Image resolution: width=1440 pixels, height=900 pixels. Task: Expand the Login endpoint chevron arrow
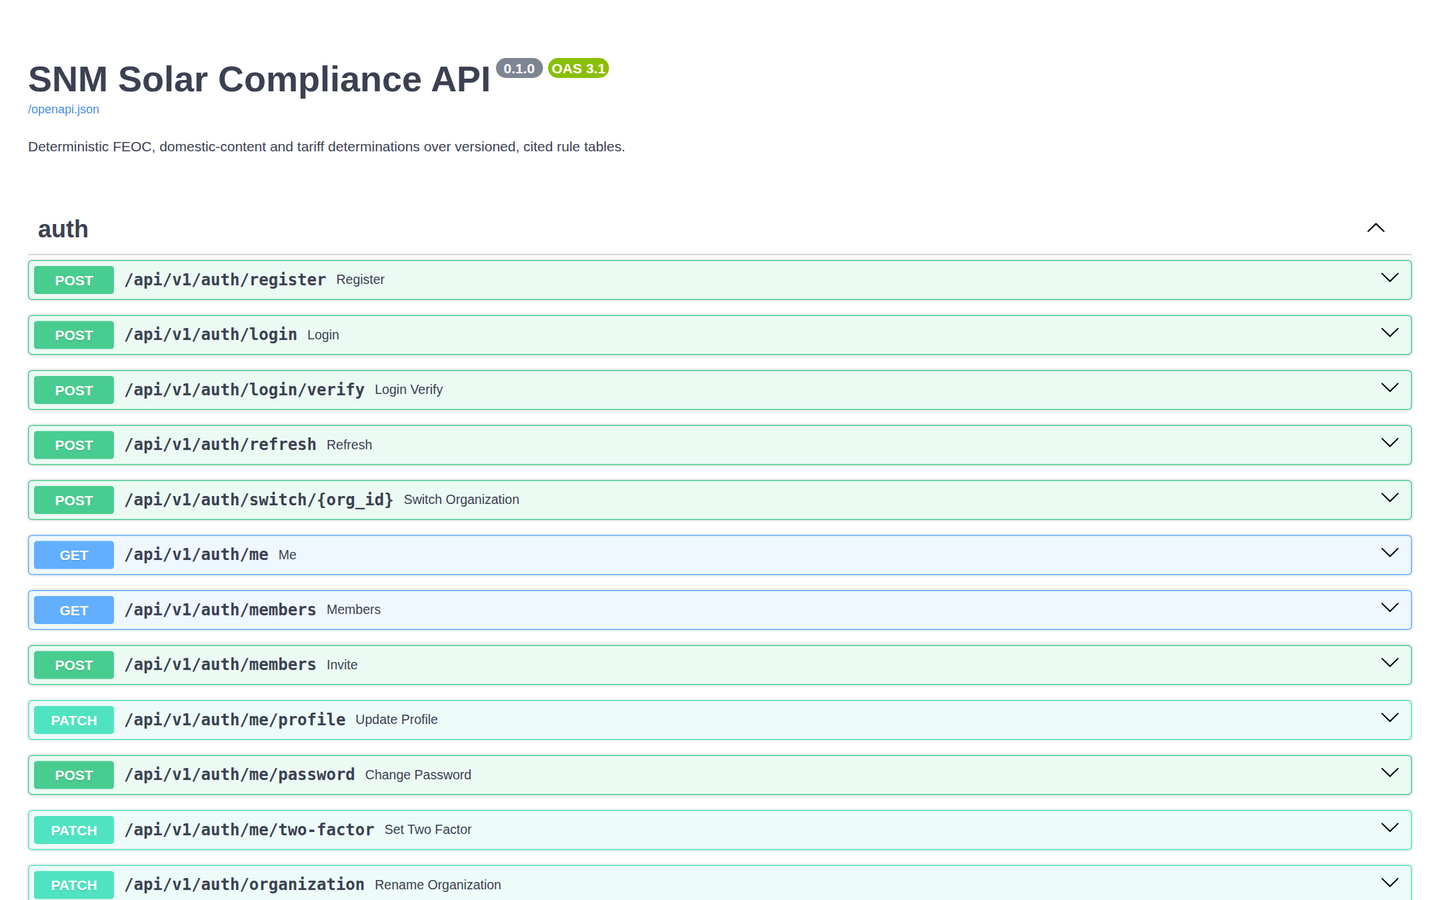1390,333
